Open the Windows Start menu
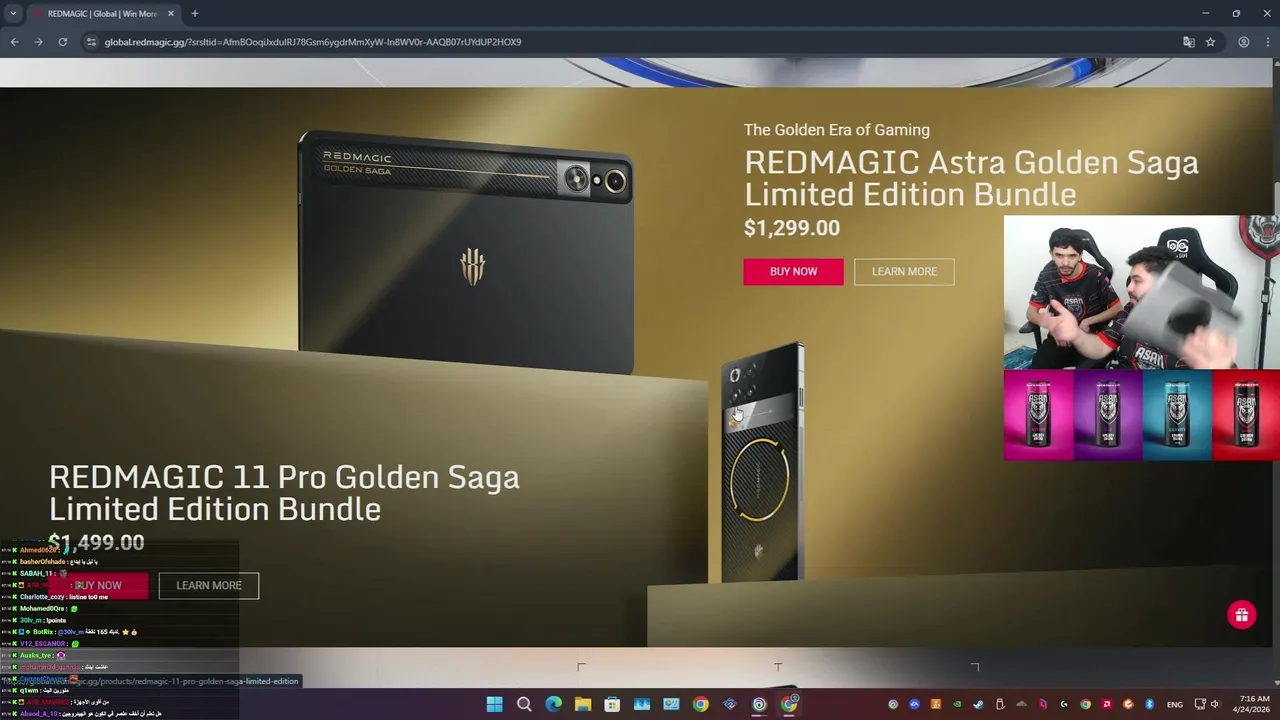The image size is (1280, 720). (494, 704)
